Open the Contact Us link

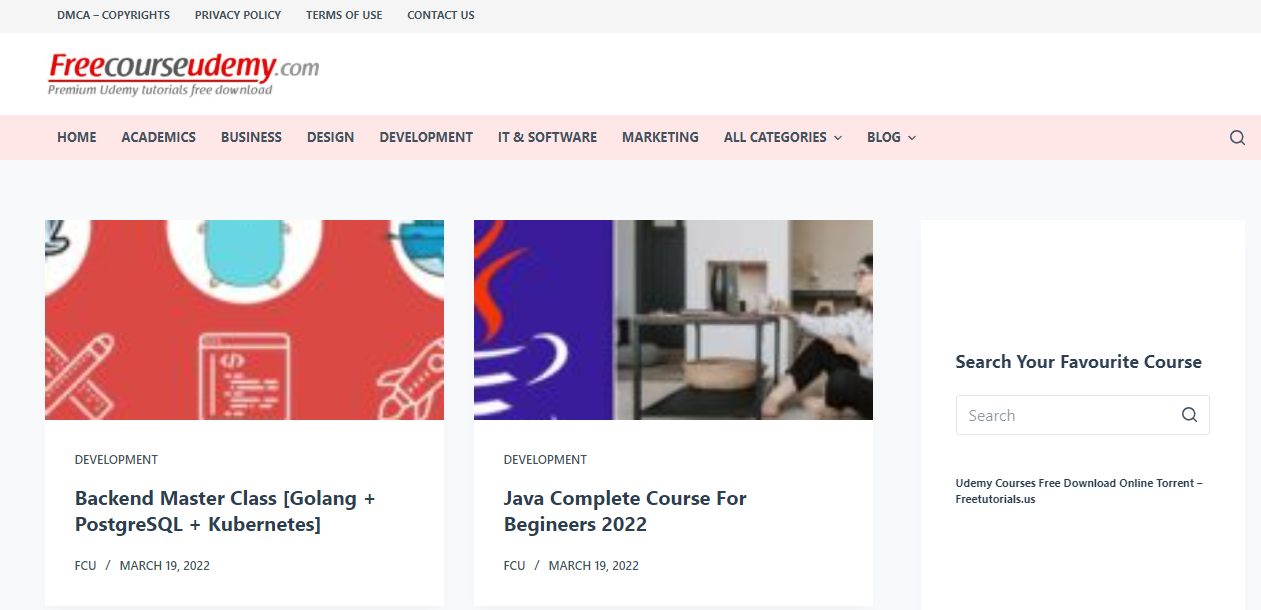tap(441, 15)
